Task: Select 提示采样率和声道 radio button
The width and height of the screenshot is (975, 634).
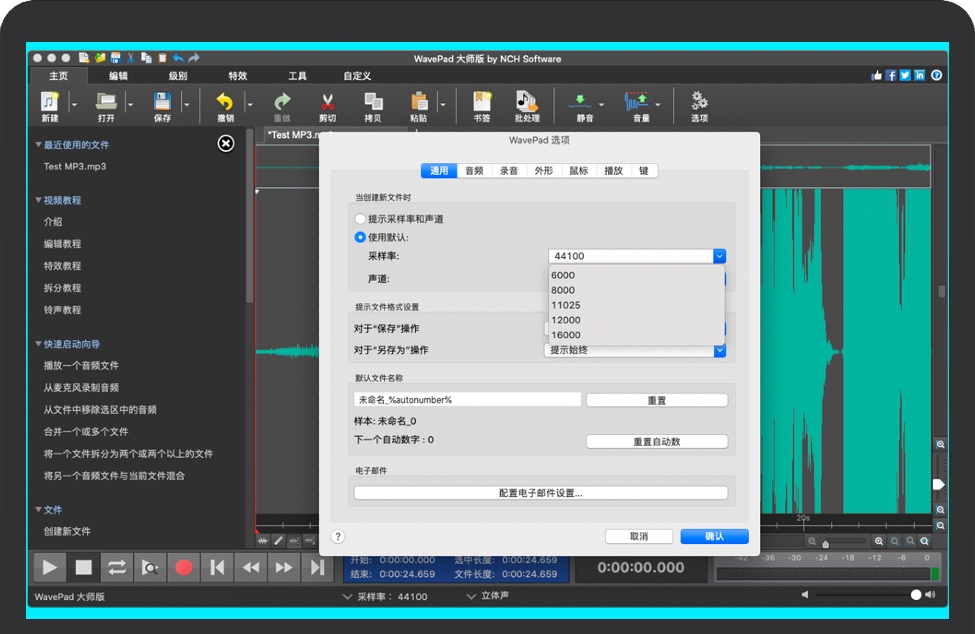Action: pos(361,219)
